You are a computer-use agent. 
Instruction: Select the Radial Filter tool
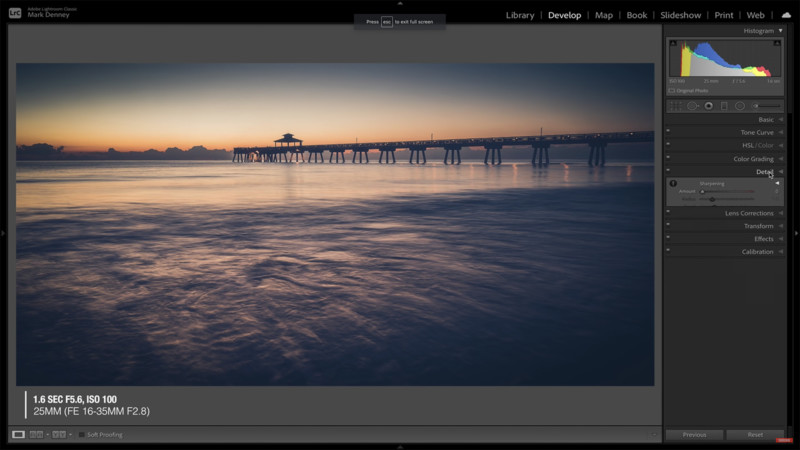tap(740, 105)
